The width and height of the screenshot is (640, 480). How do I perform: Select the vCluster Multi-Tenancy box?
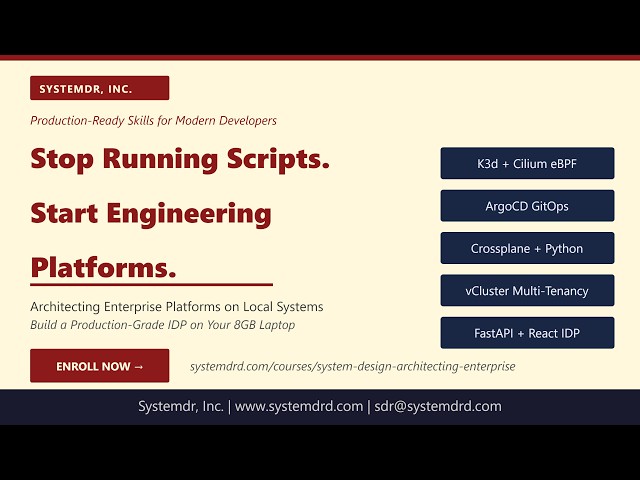tap(527, 291)
